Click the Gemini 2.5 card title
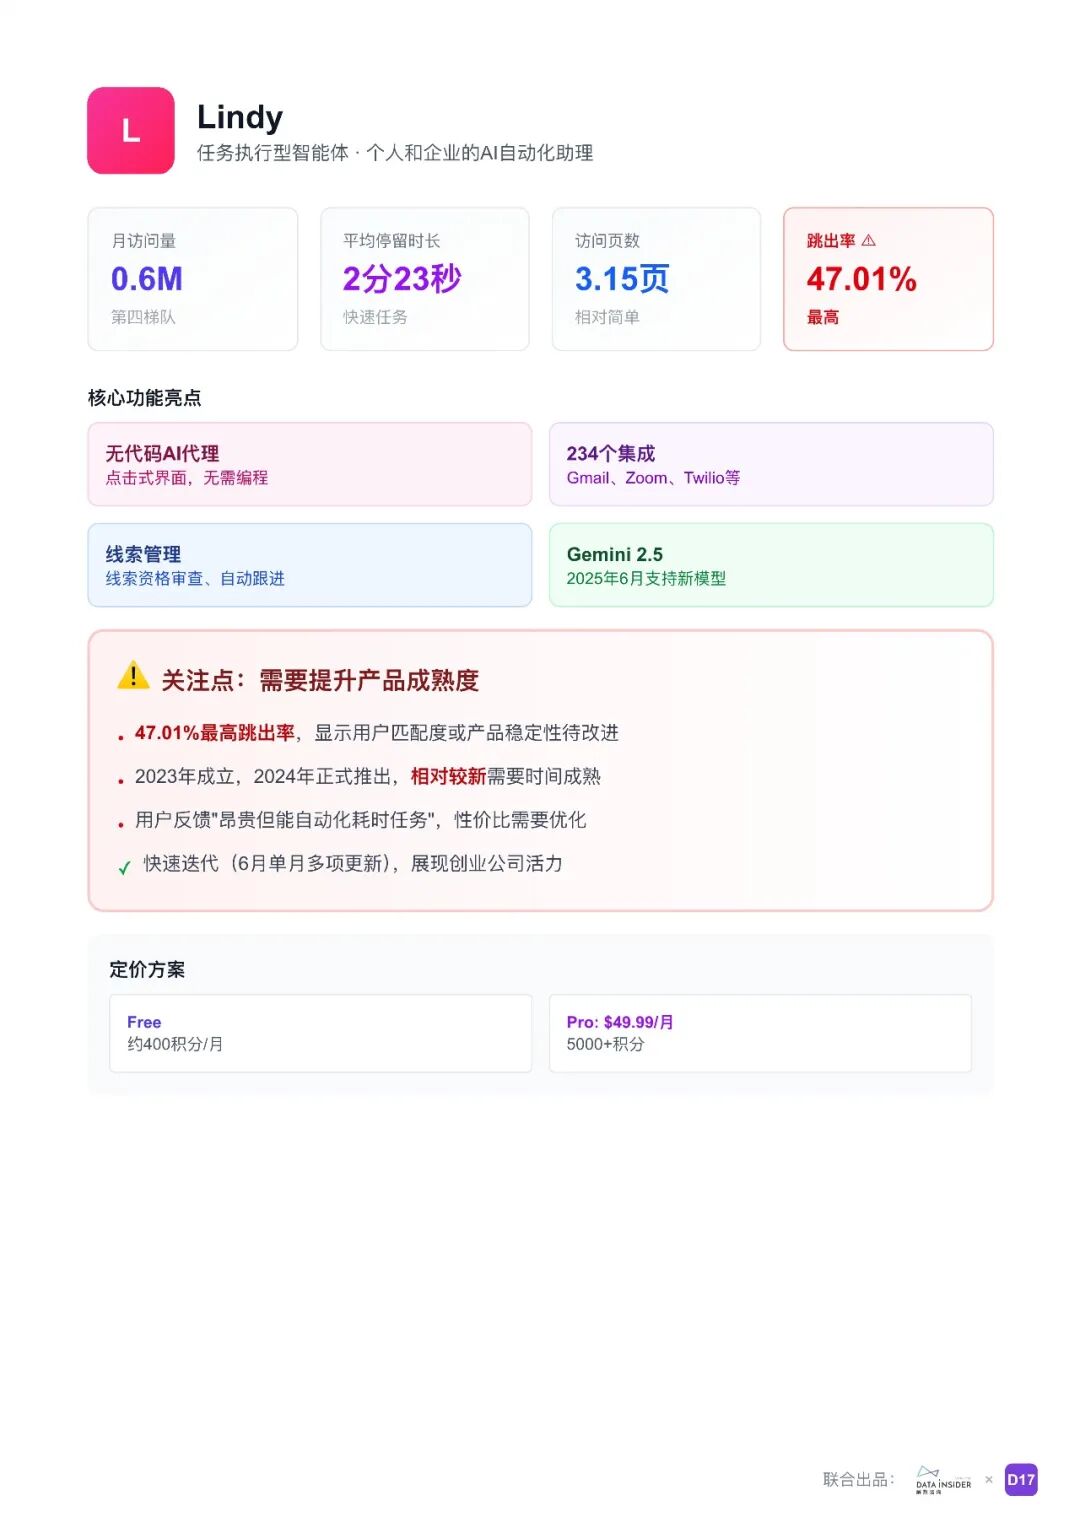 click(614, 554)
